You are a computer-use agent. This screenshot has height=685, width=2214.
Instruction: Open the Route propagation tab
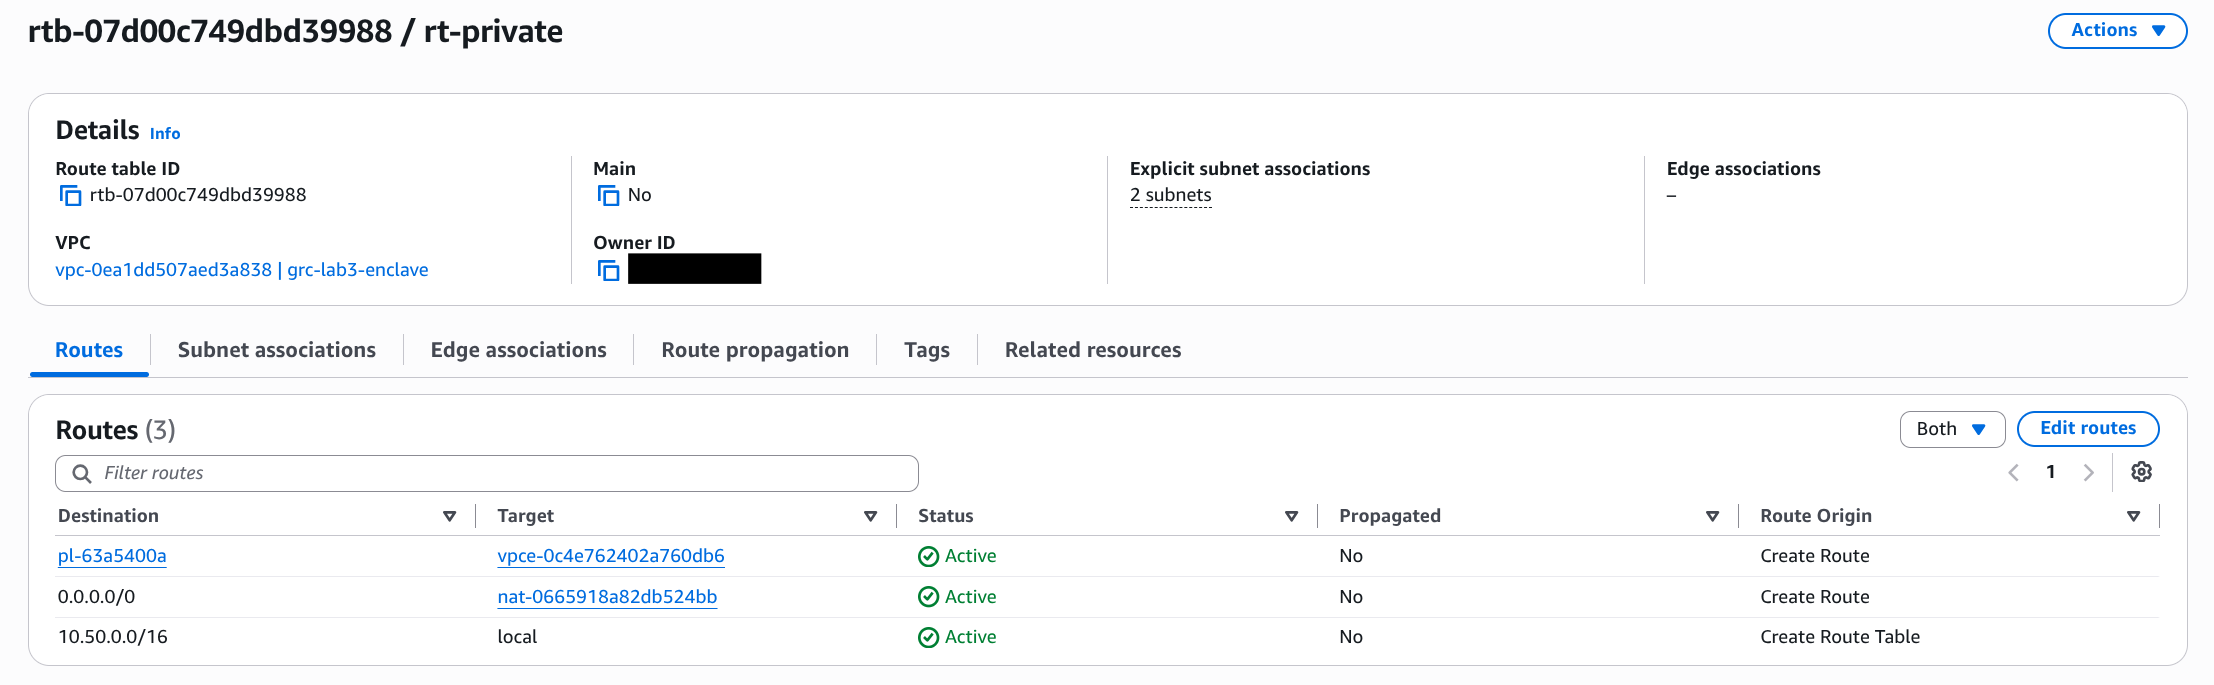755,350
